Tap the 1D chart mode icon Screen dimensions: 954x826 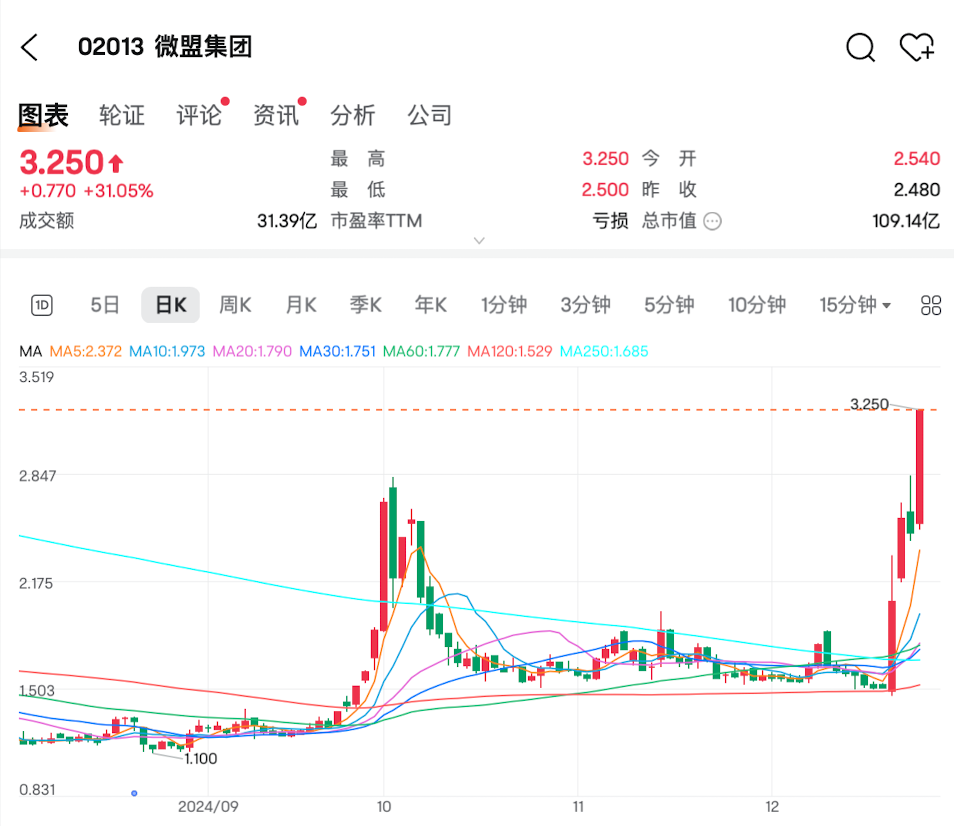pyautogui.click(x=41, y=306)
